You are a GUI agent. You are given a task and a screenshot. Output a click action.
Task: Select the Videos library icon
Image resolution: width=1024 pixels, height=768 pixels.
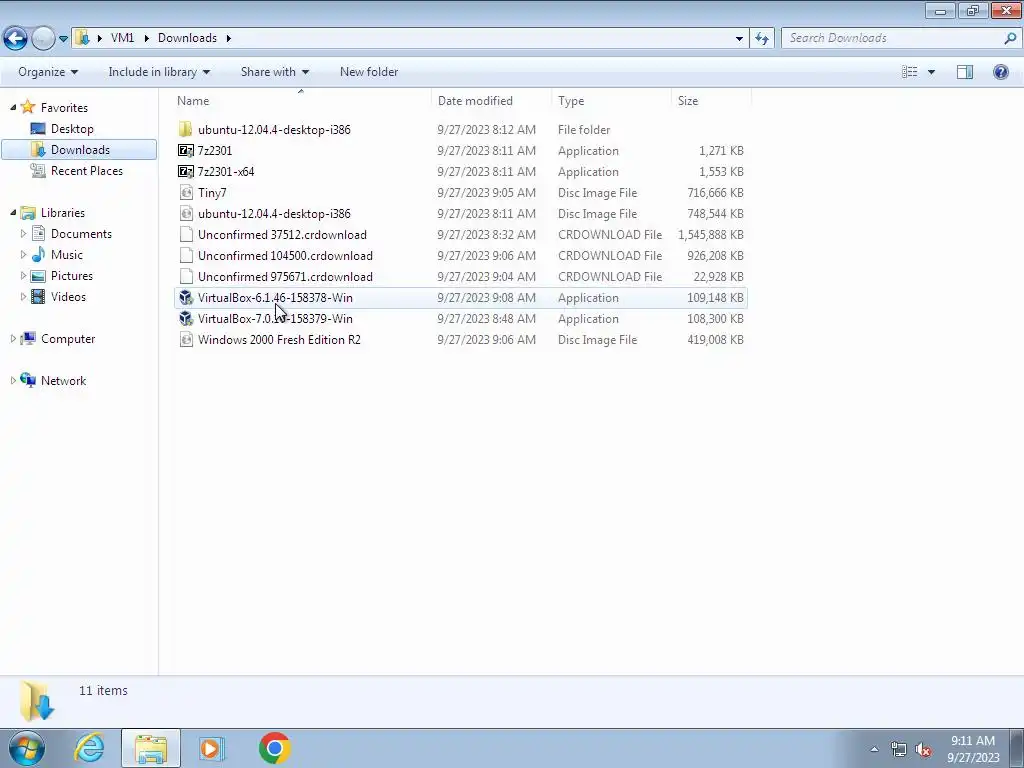39,296
